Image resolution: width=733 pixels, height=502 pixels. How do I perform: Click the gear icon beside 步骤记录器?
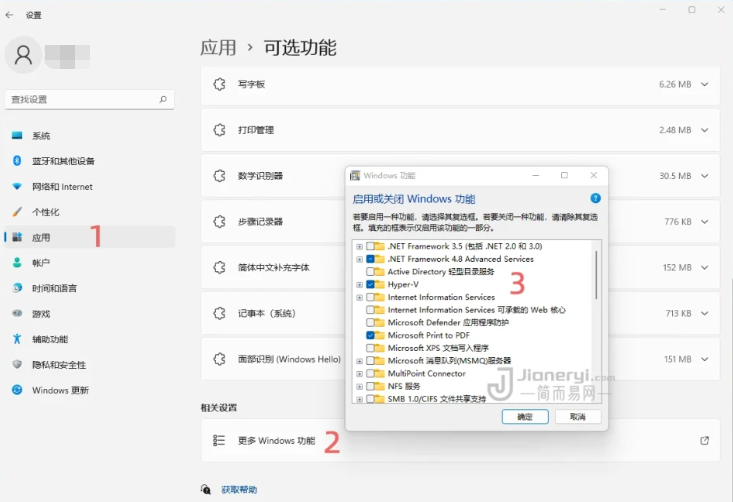[x=219, y=222]
